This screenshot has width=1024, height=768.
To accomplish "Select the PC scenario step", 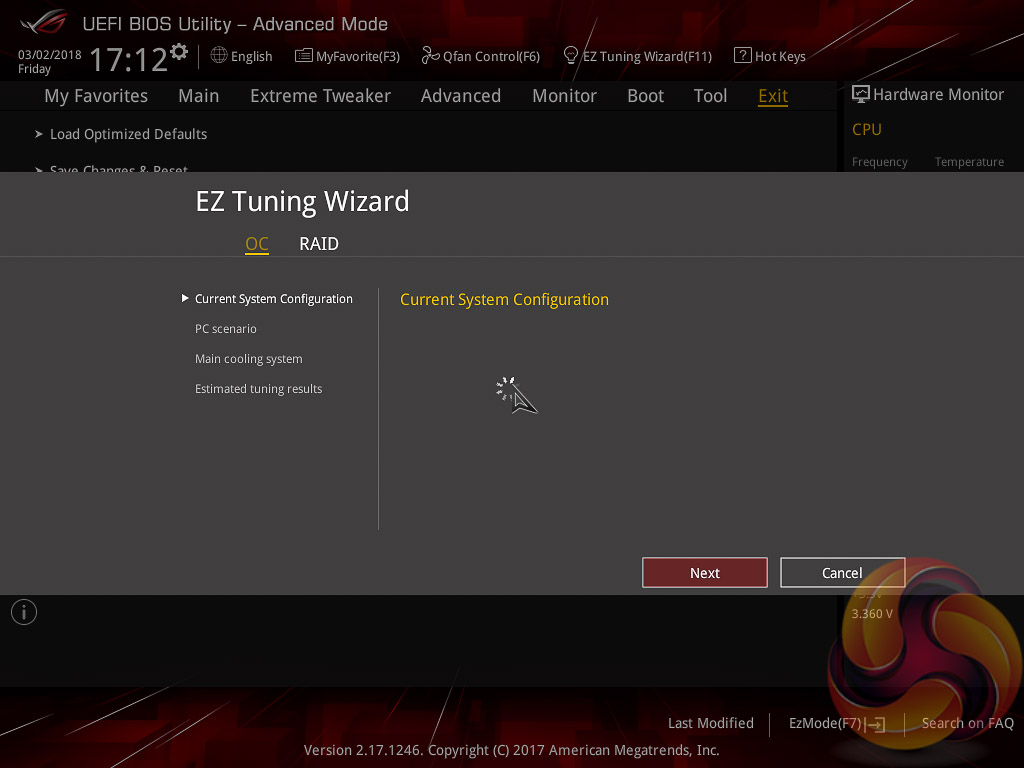I will pos(226,328).
